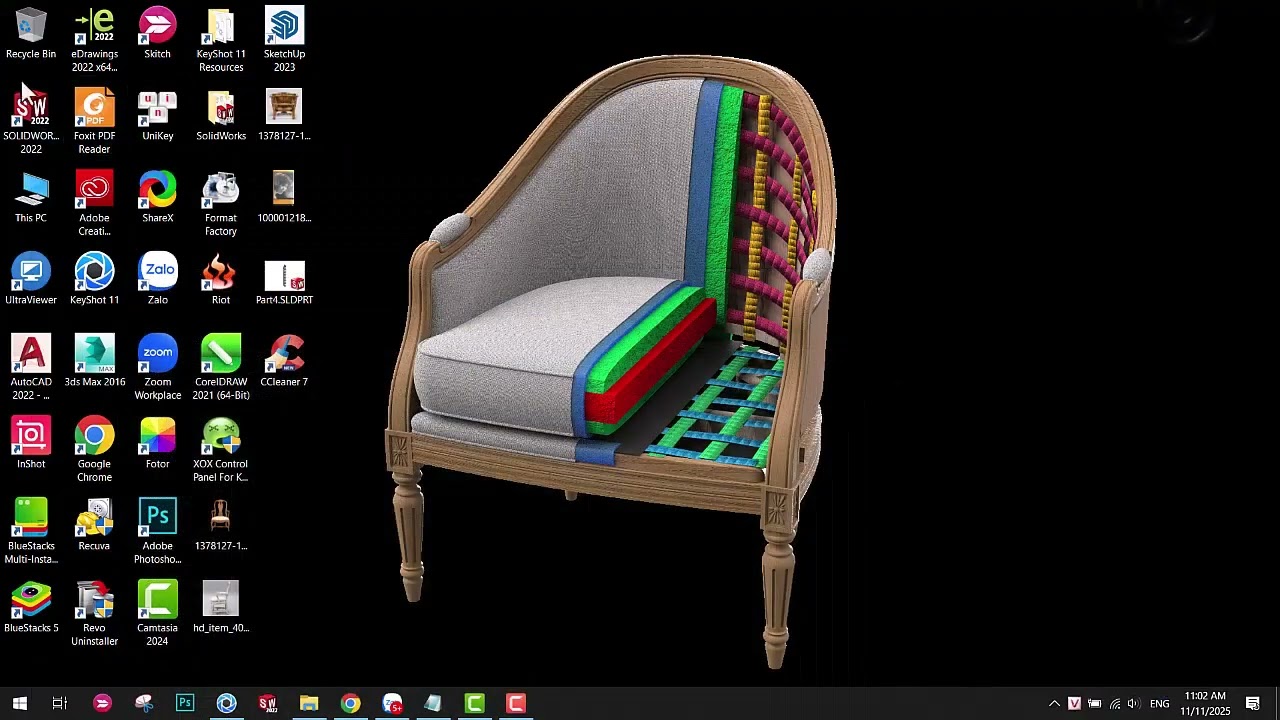1280x720 pixels.
Task: Select KeyShot 11 desktop shortcut
Action: coord(94,280)
